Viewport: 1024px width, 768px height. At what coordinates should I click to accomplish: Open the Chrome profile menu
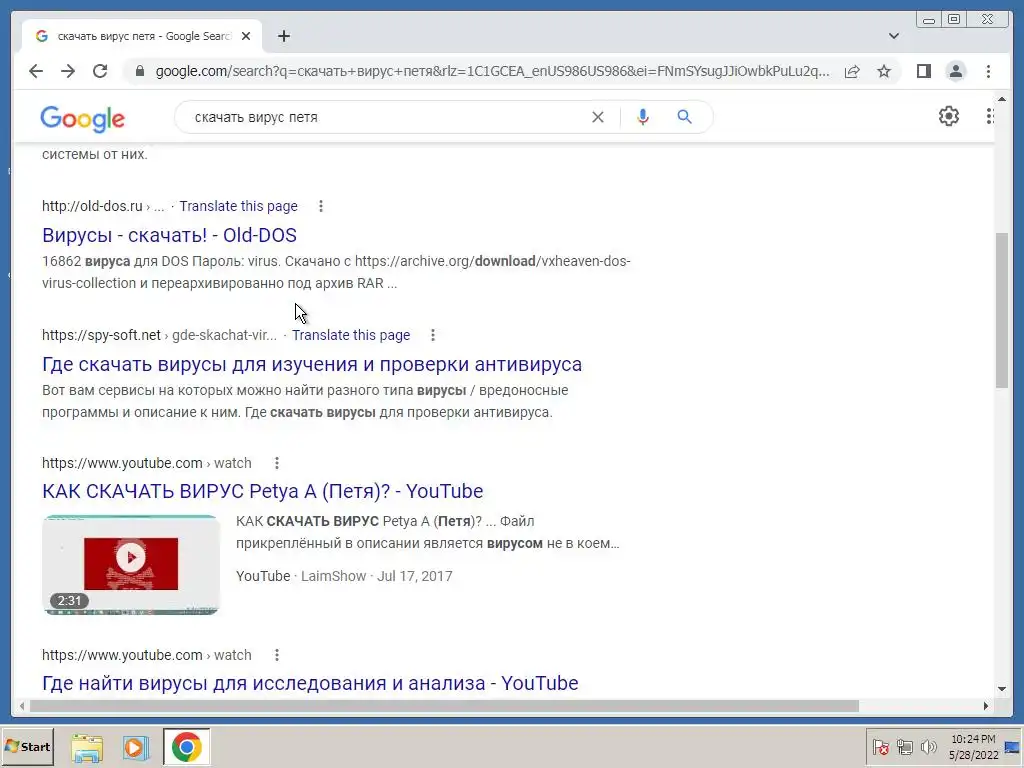955,71
